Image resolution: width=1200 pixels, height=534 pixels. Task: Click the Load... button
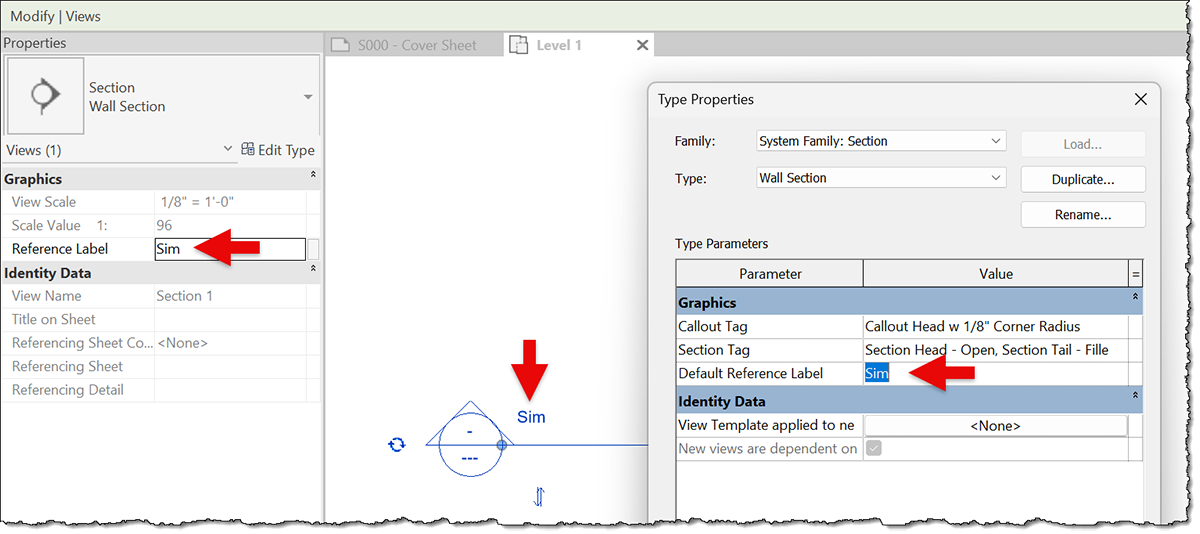pos(1083,143)
